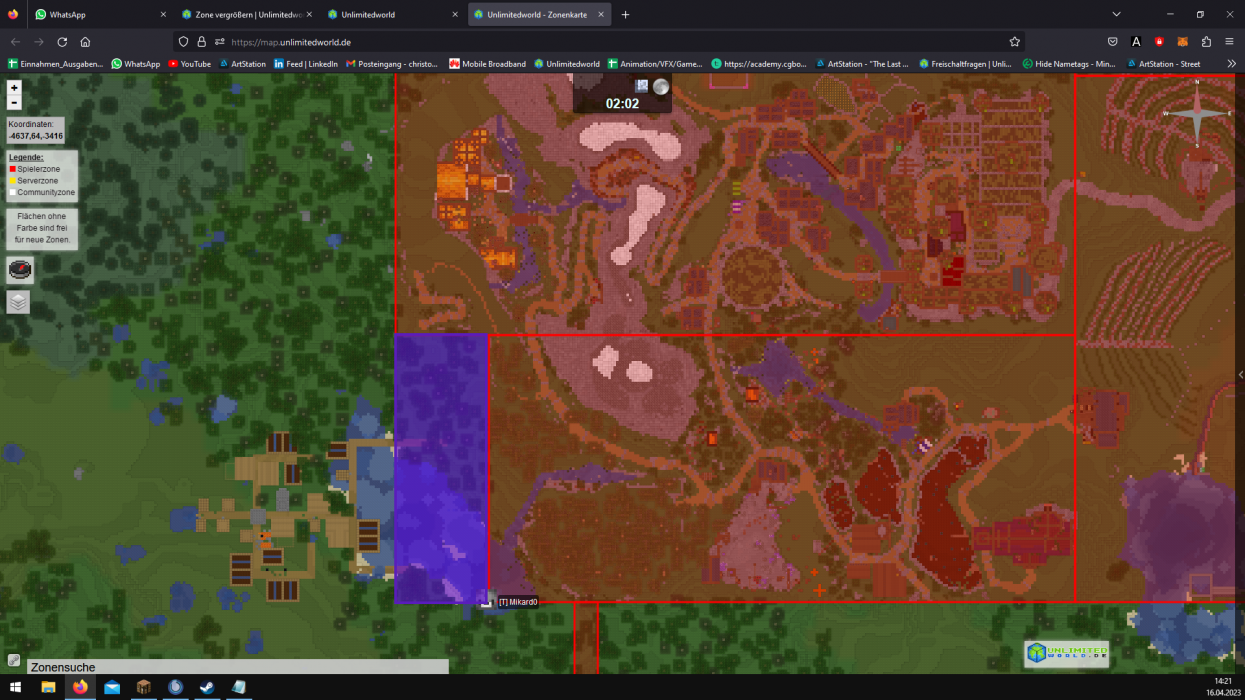
Task: Open the Unlimitedworld bookmark
Action: (x=567, y=64)
